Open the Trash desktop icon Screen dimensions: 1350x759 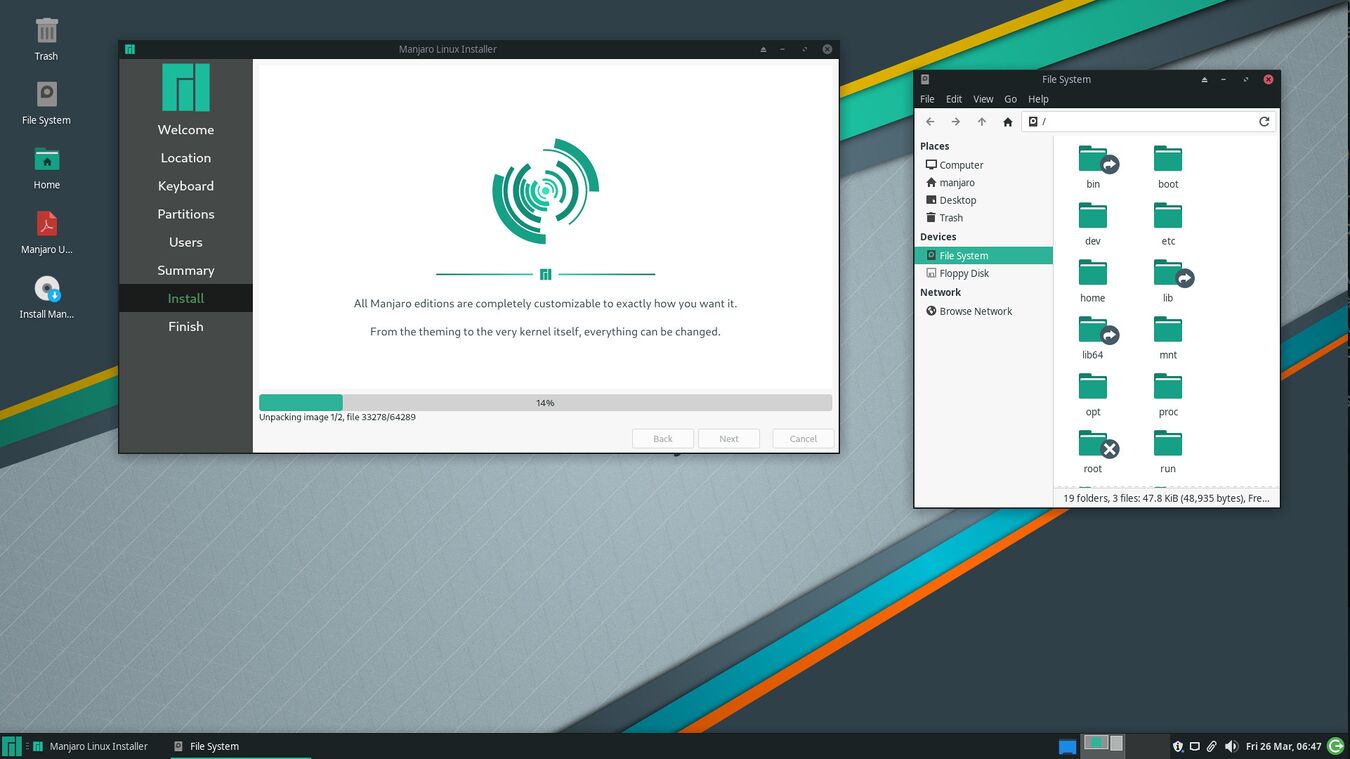coord(46,38)
